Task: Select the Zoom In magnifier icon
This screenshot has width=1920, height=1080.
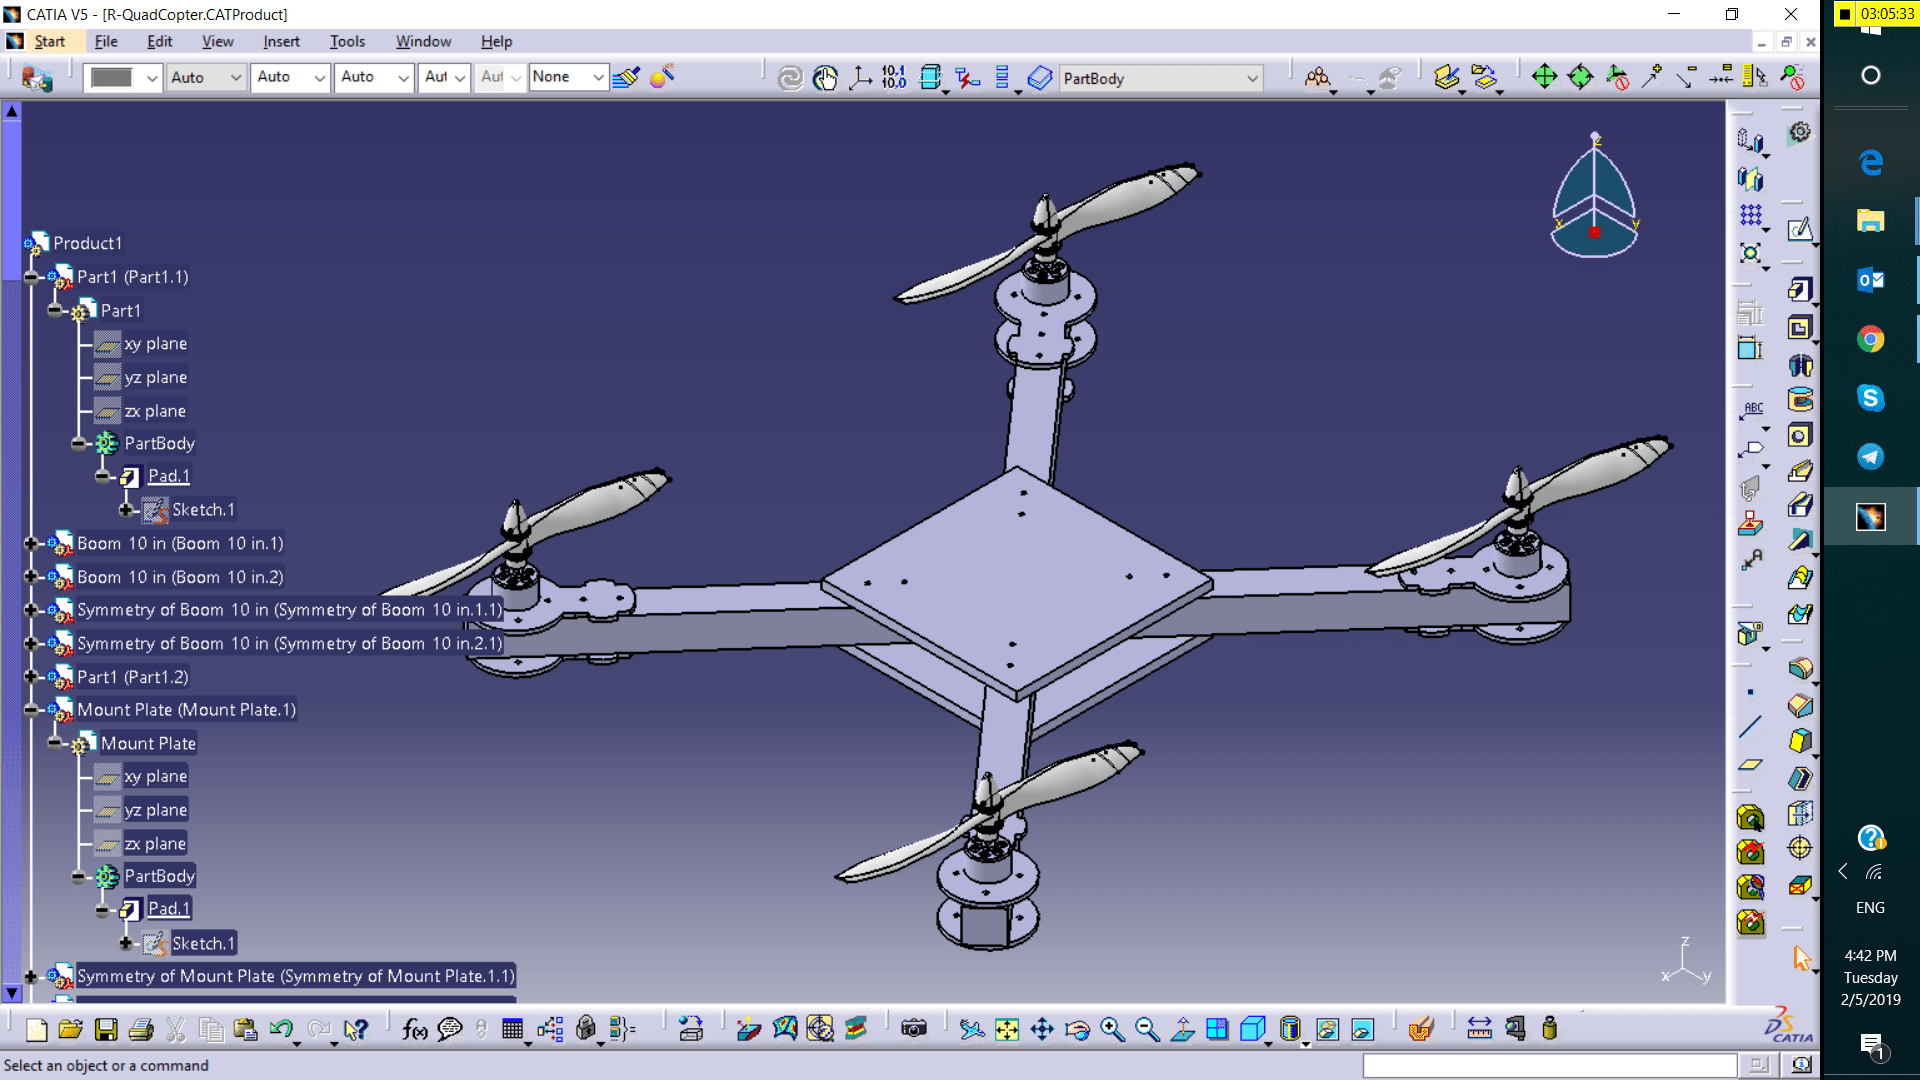Action: [x=1112, y=1029]
